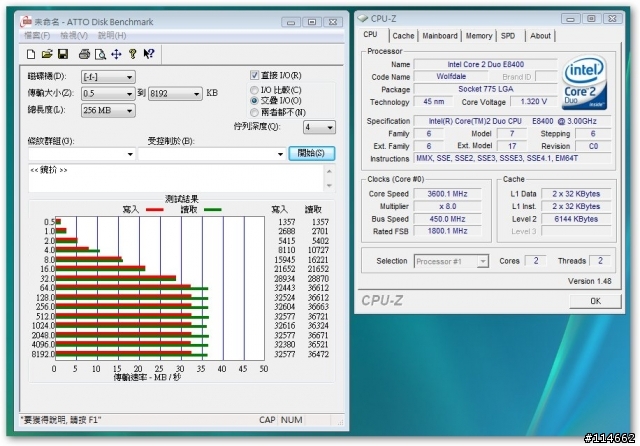640x446 pixels.
Task: Open print preview icon in ATTO toolbar
Action: [x=100, y=54]
